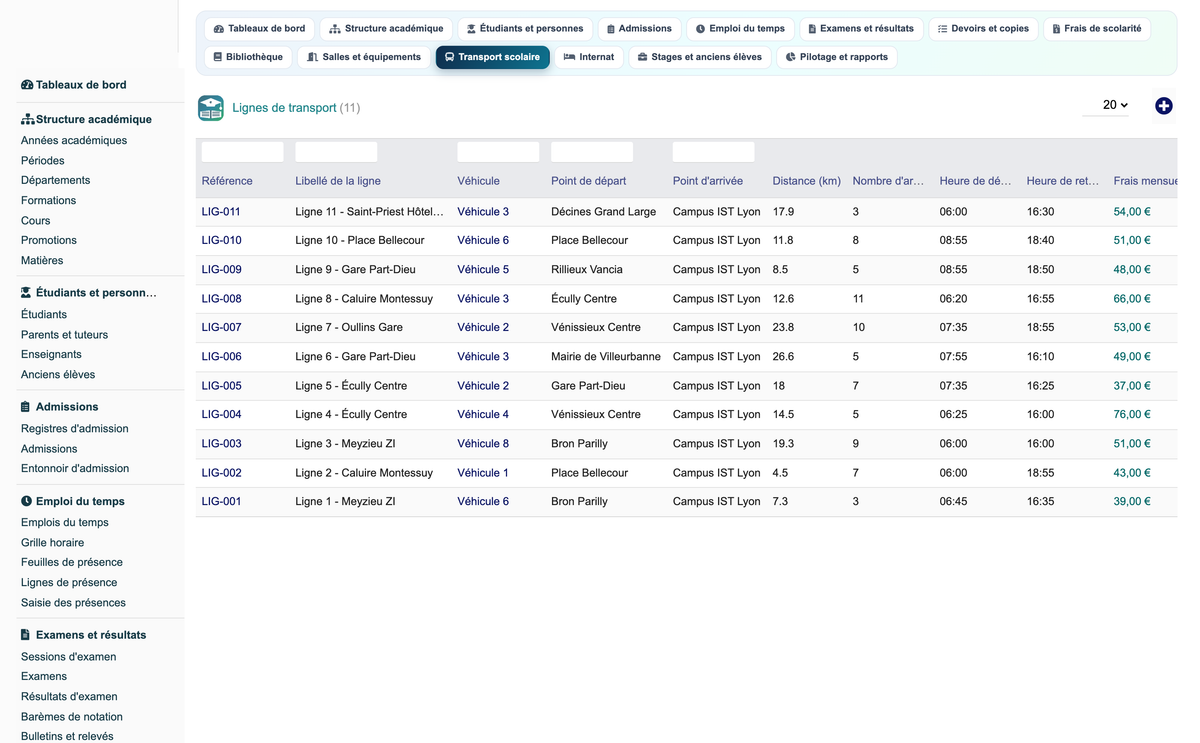1200x743 pixels.
Task: Open Périodes in sidebar
Action: [x=43, y=161]
